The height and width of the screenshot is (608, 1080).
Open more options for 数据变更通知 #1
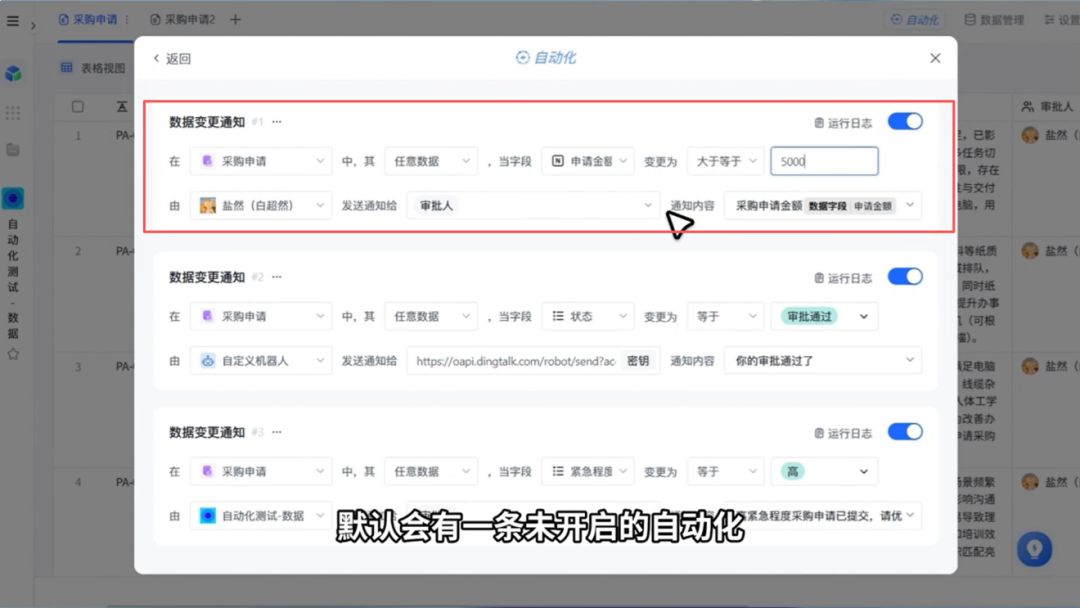click(x=277, y=122)
